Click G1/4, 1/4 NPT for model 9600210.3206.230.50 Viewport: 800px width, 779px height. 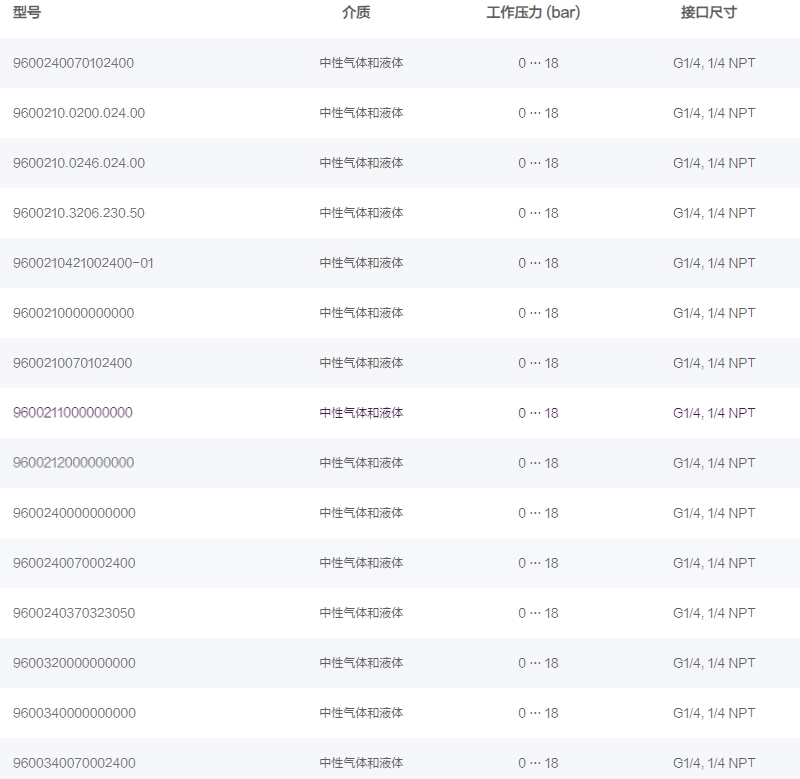(x=714, y=213)
